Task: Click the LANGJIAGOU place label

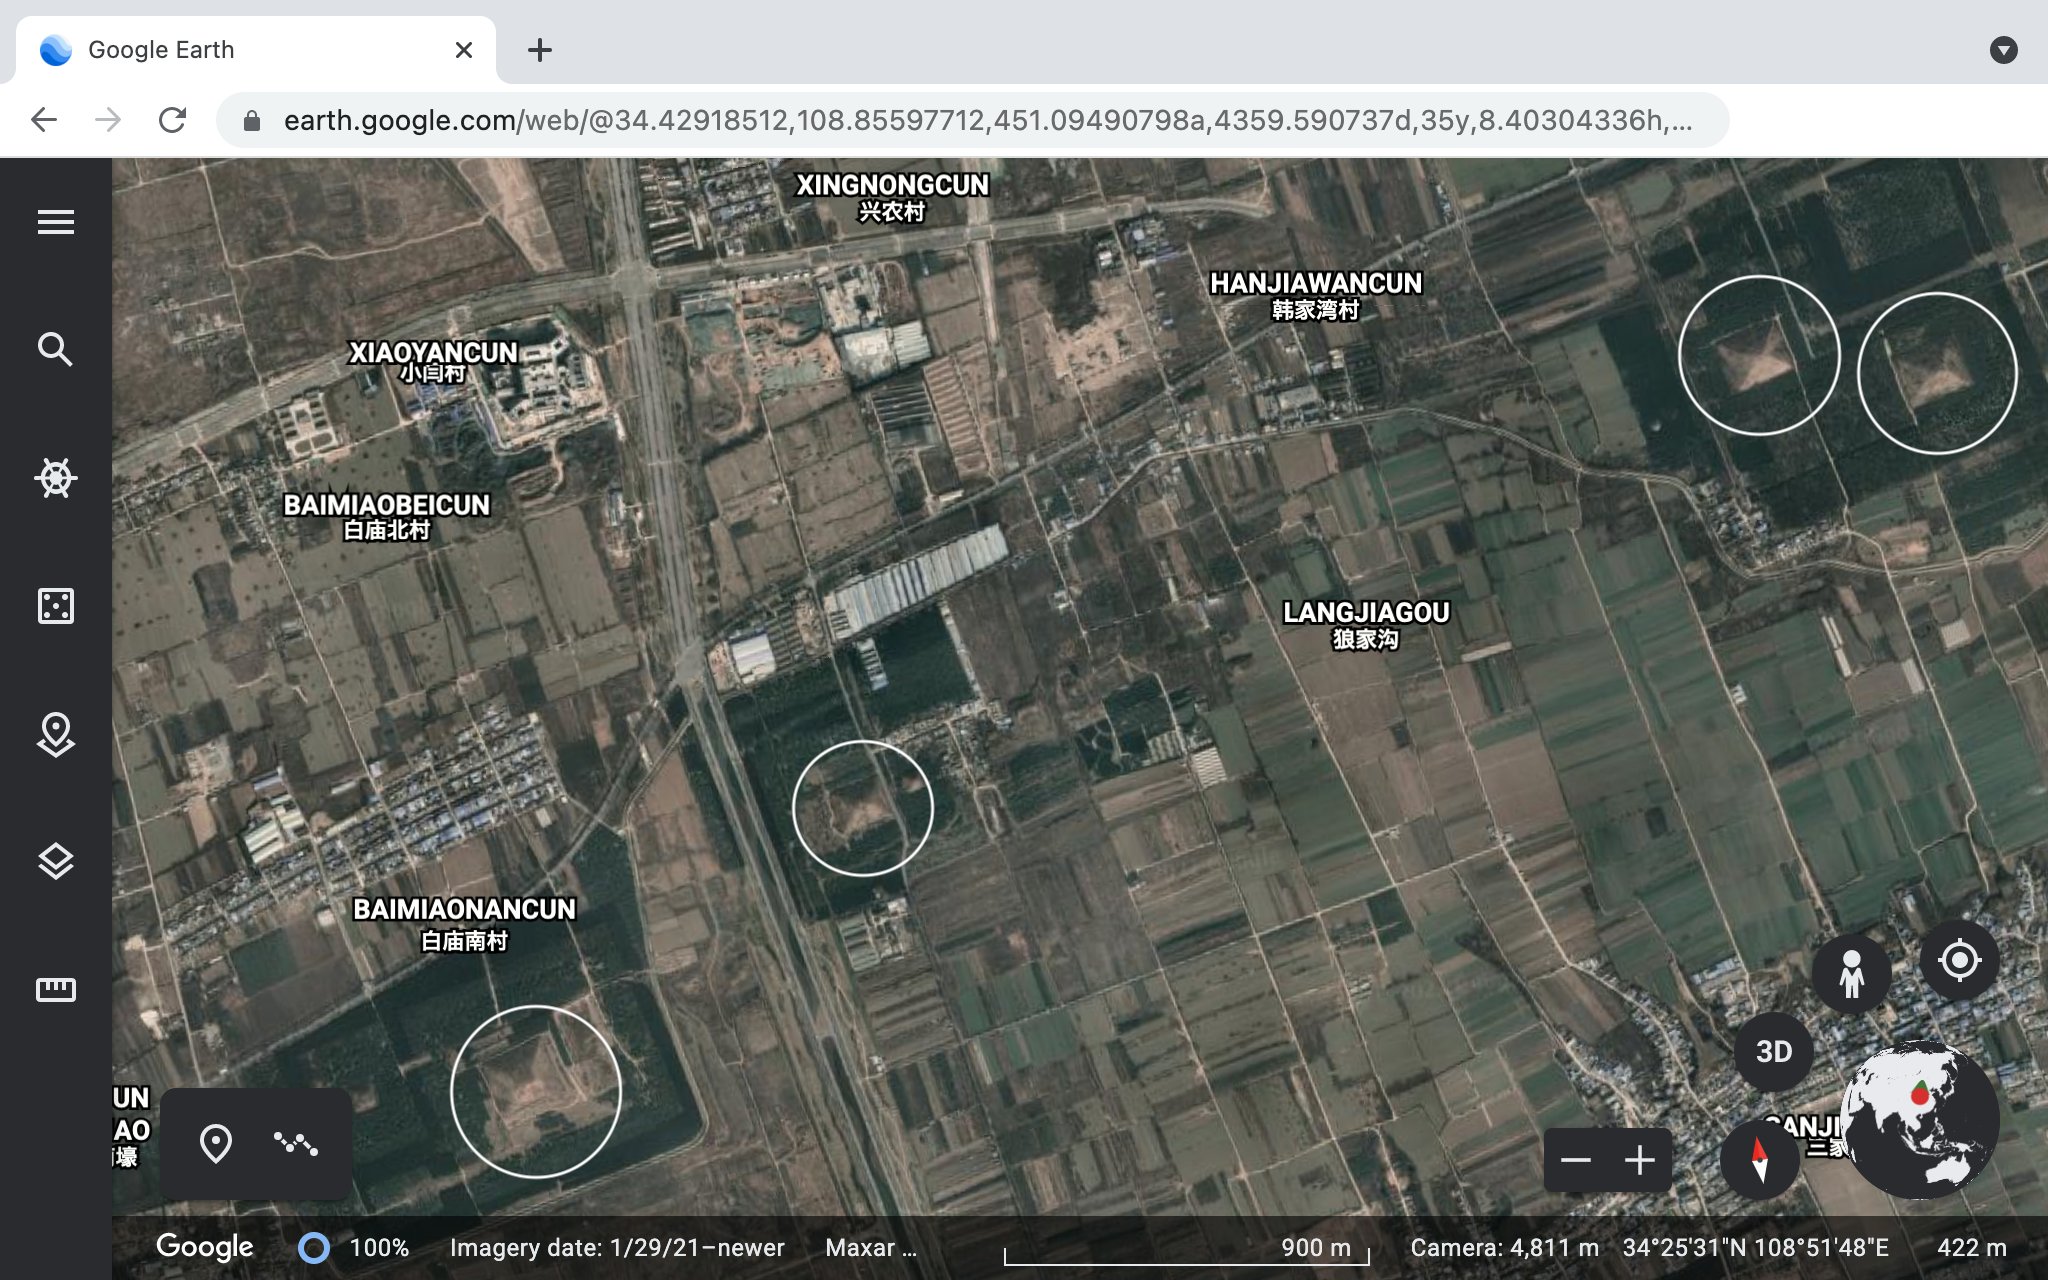Action: click(x=1366, y=624)
